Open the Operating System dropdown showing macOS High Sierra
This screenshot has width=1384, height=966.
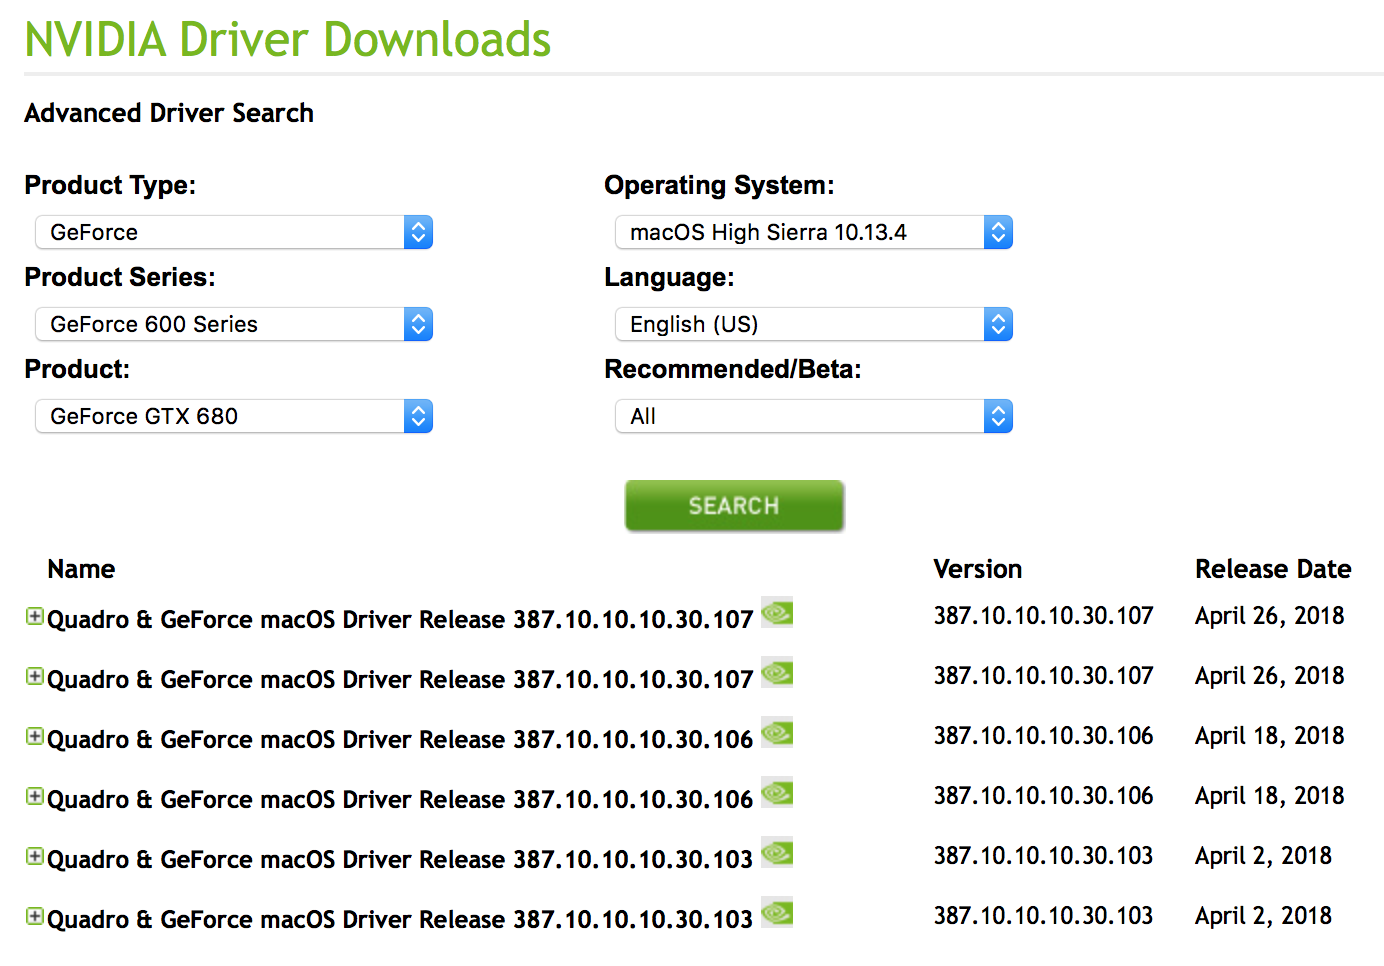[814, 232]
